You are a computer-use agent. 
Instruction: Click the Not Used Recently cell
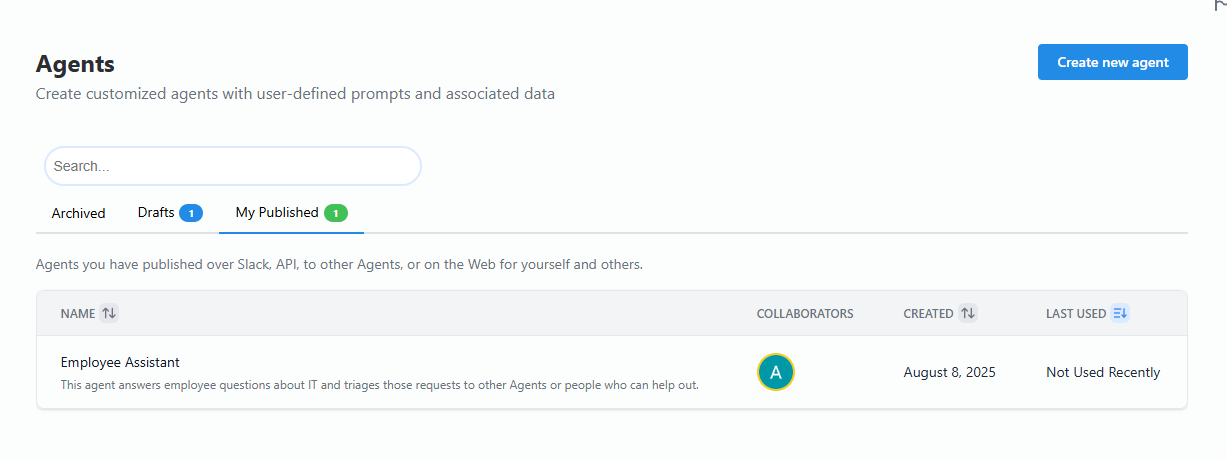coord(1103,372)
